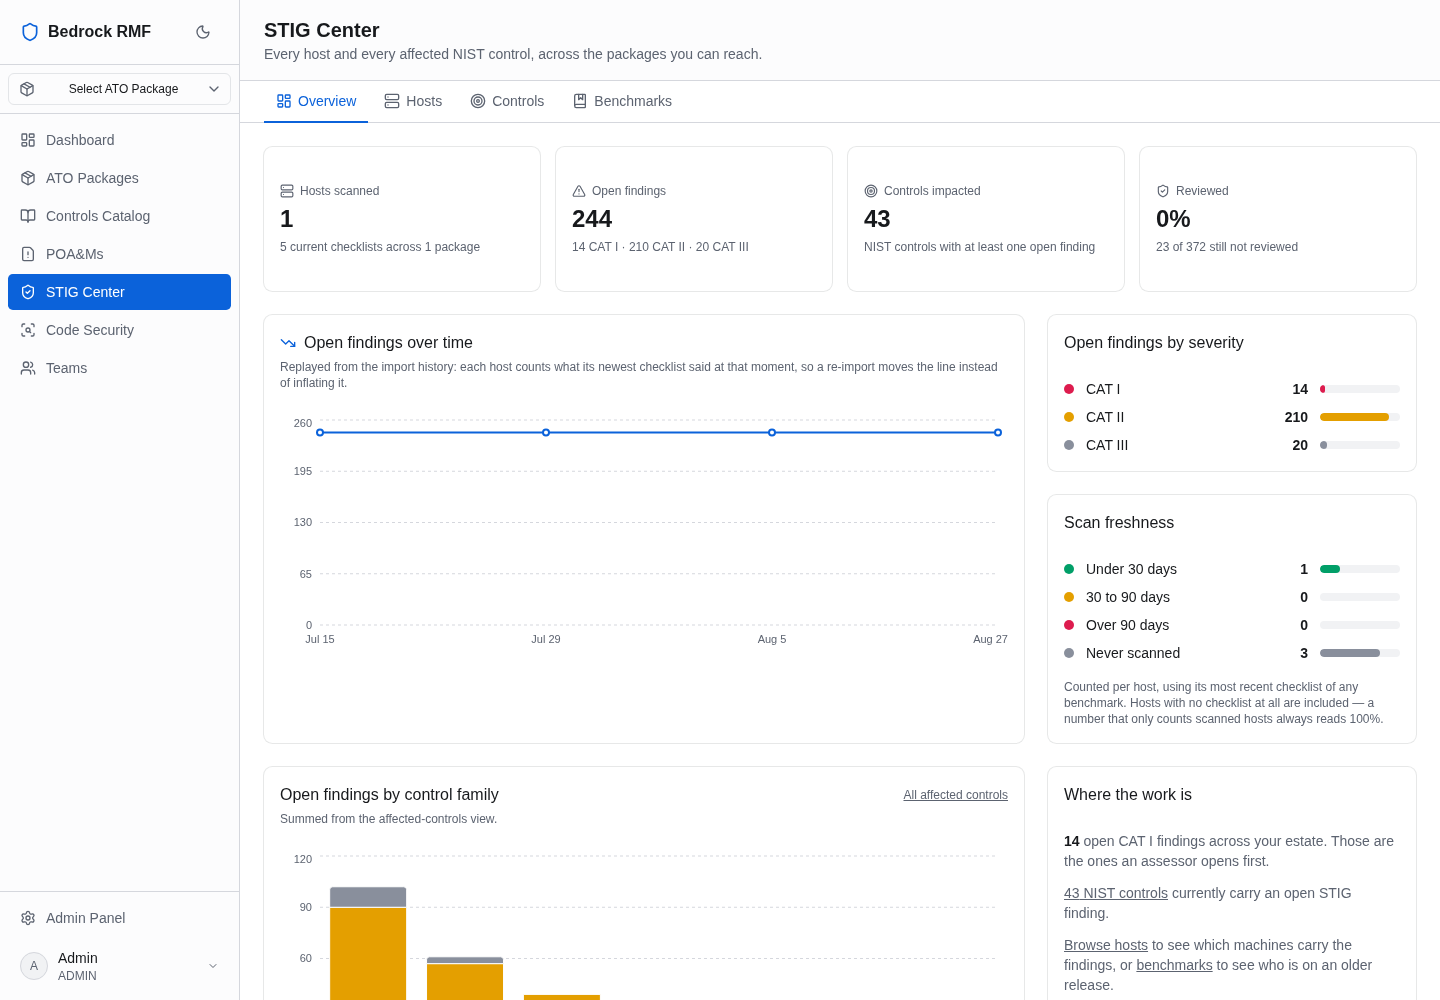Click the Bedrock RMF shield logo
This screenshot has width=1440, height=1000.
pyautogui.click(x=30, y=32)
